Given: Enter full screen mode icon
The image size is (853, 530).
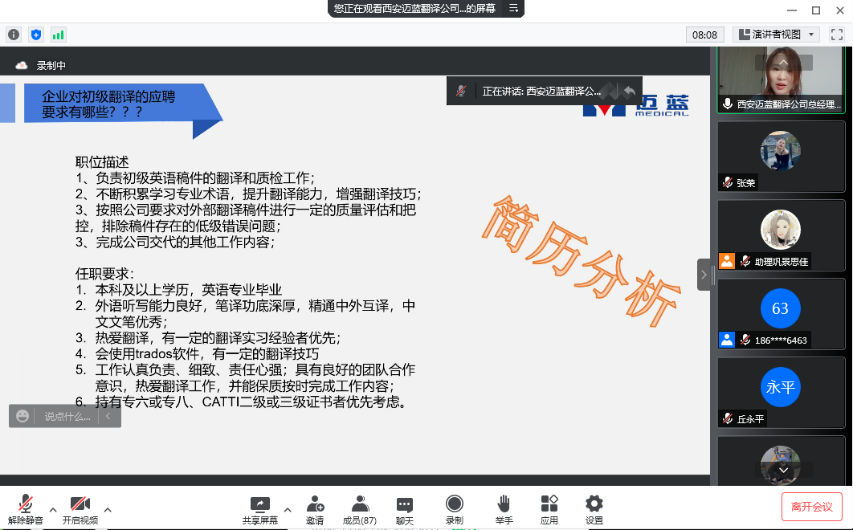Looking at the screenshot, I should click(x=836, y=34).
